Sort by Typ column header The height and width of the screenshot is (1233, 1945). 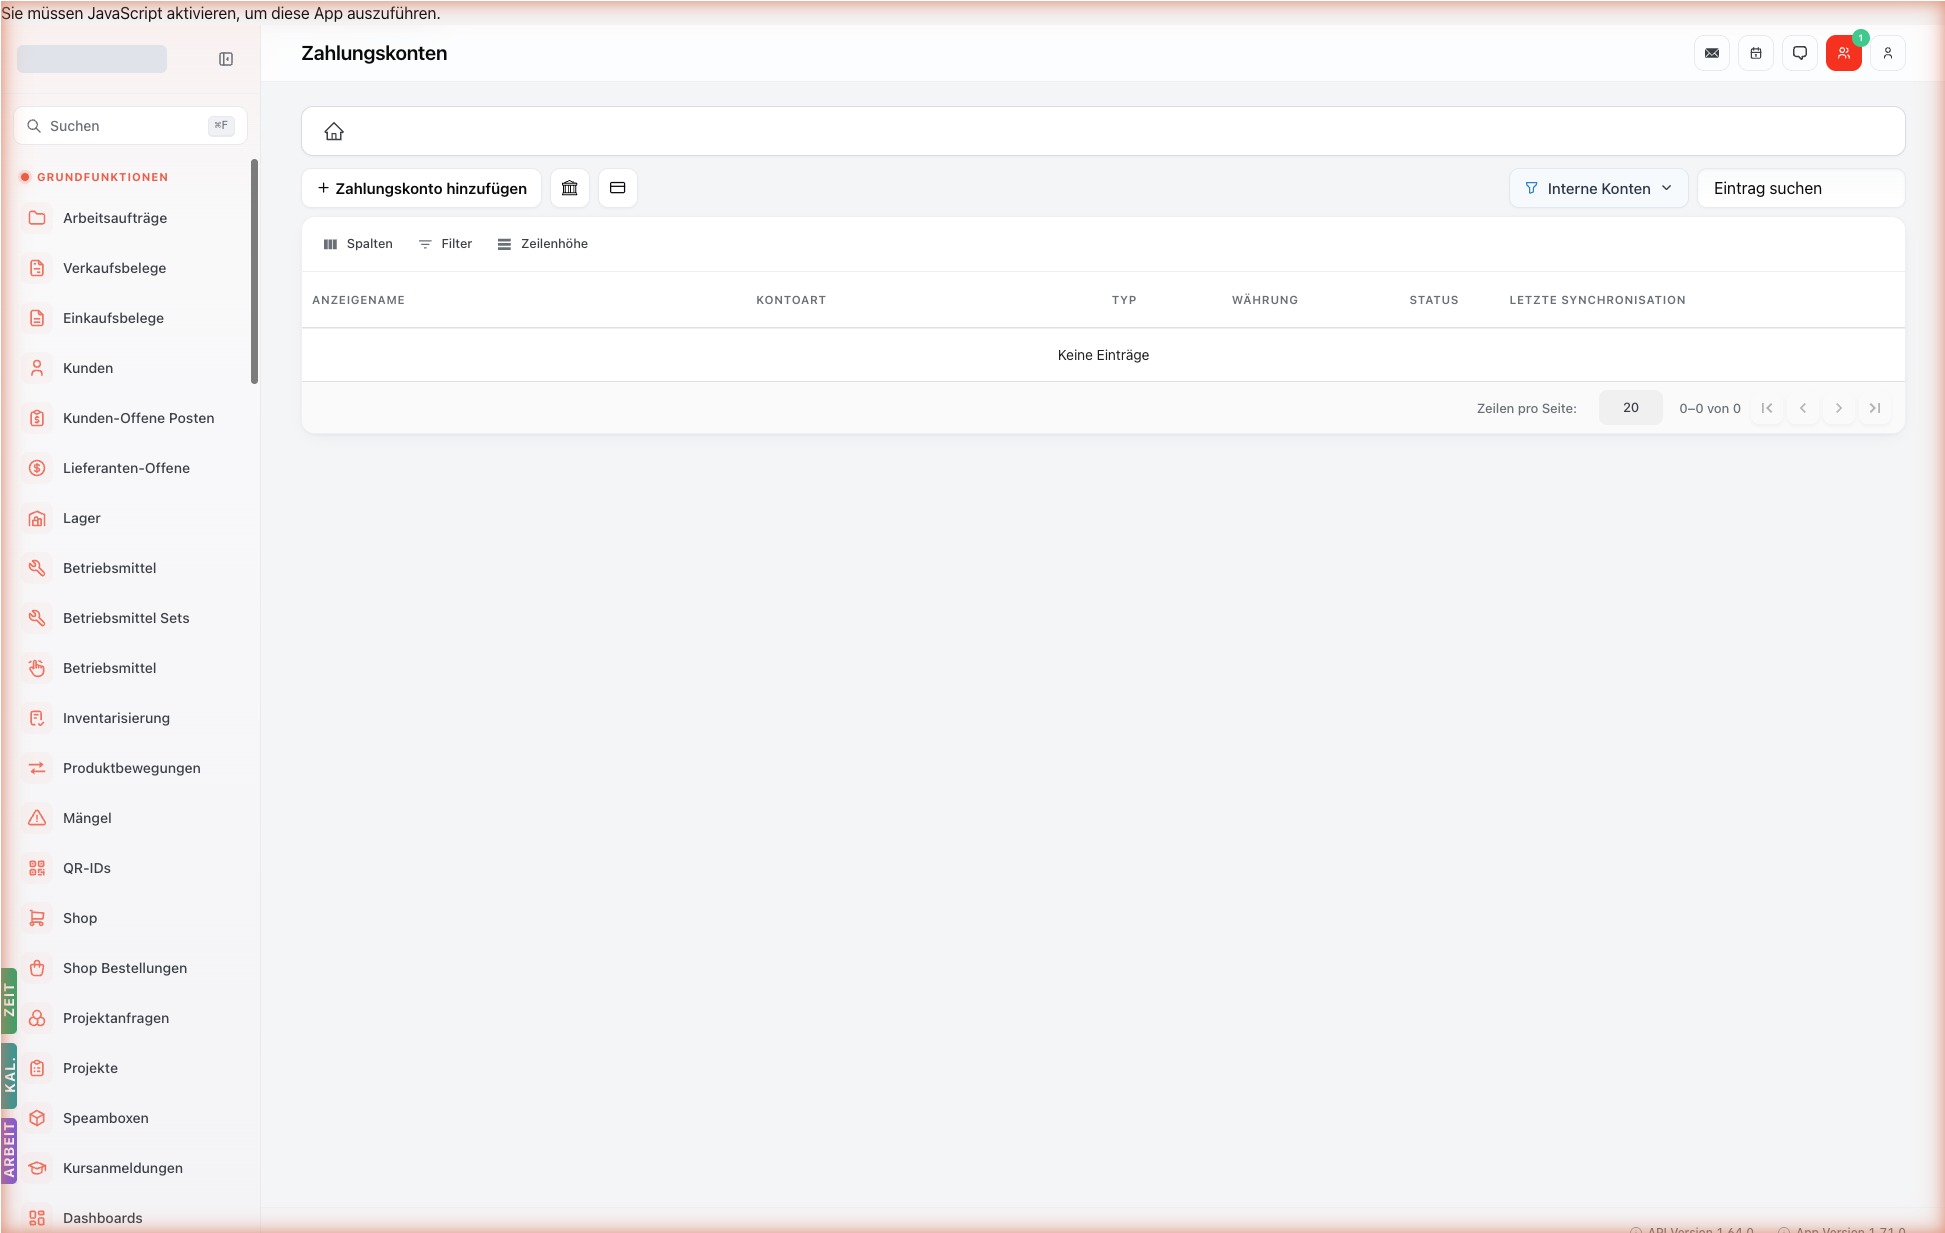tap(1124, 300)
